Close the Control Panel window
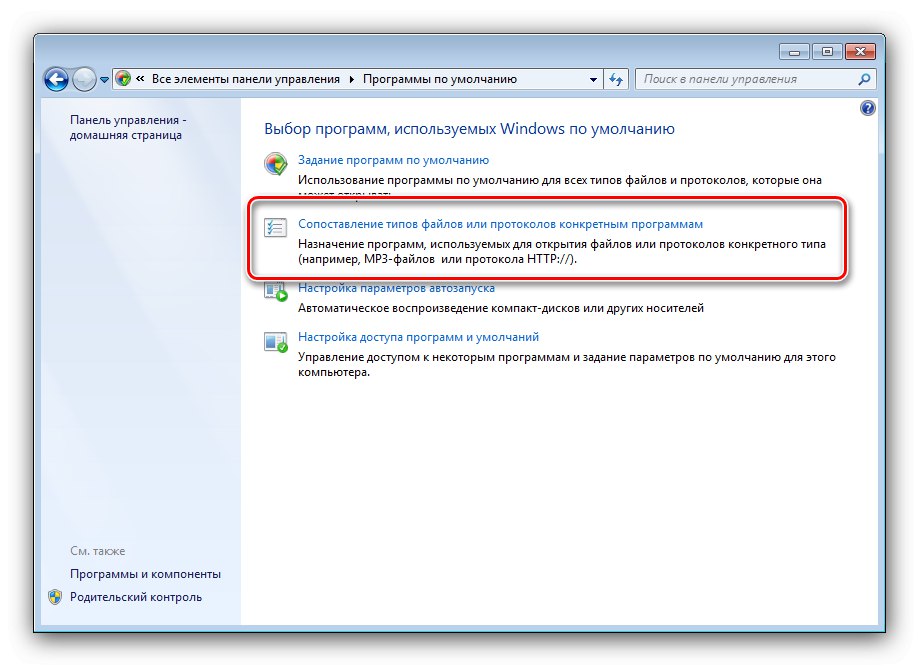 point(860,52)
